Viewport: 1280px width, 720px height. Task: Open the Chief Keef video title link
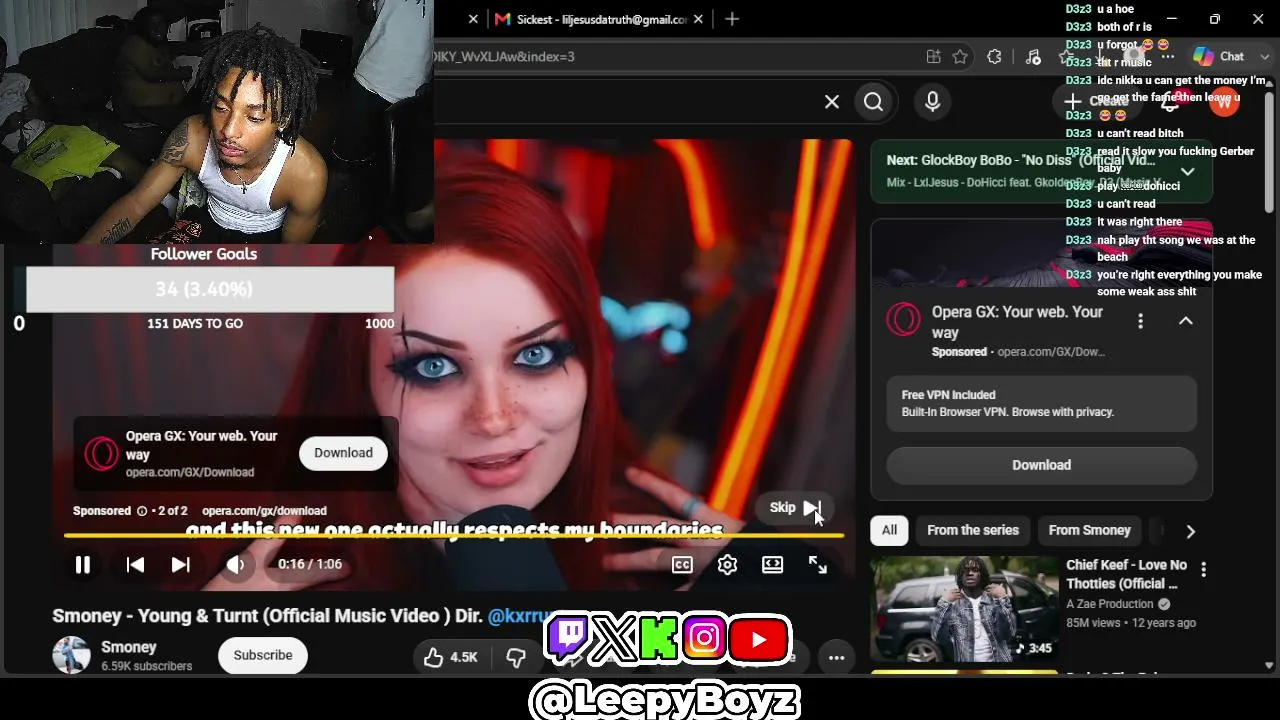1126,574
